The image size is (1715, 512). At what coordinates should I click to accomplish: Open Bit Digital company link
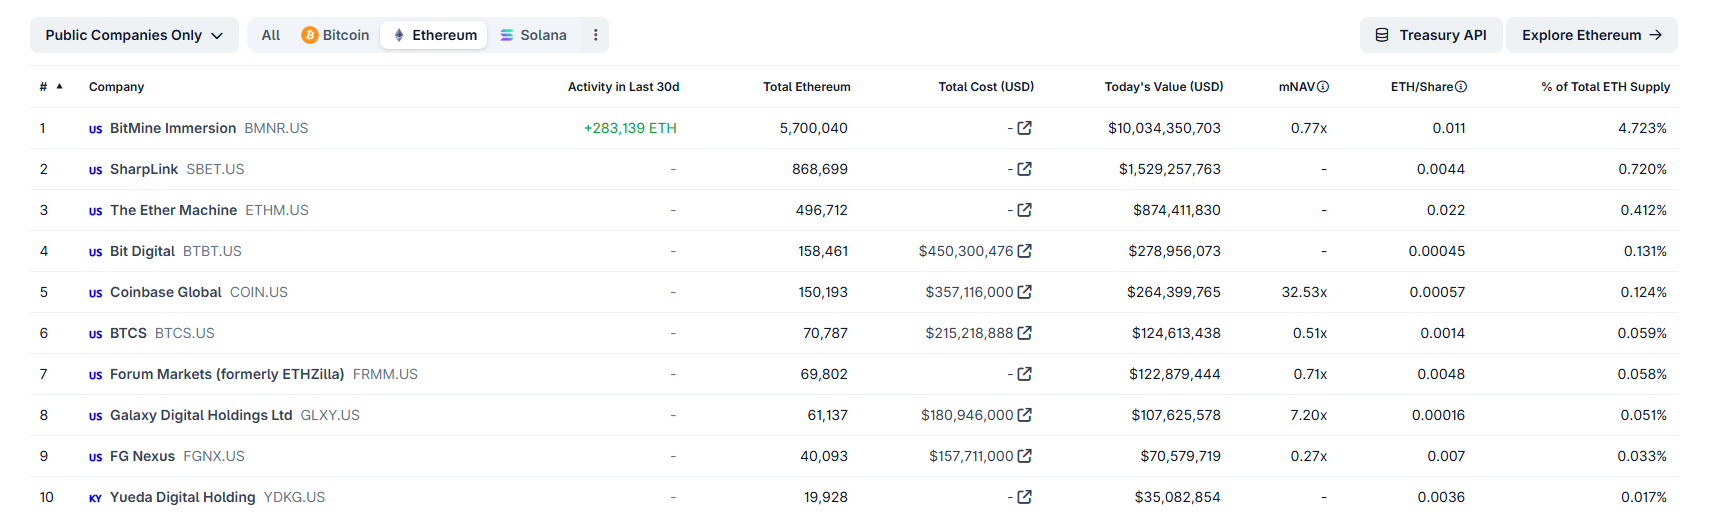(142, 251)
